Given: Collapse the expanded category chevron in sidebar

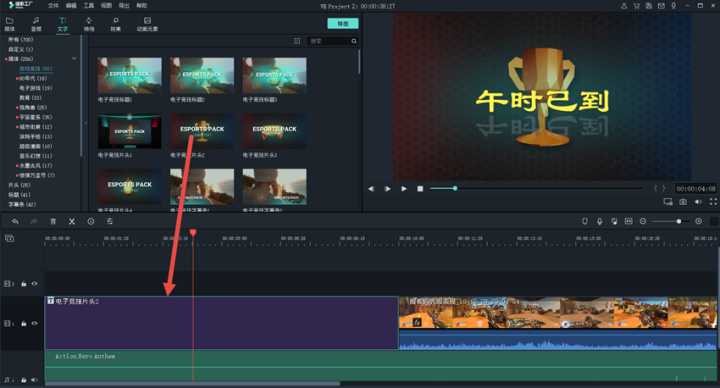Looking at the screenshot, I should click(x=74, y=59).
